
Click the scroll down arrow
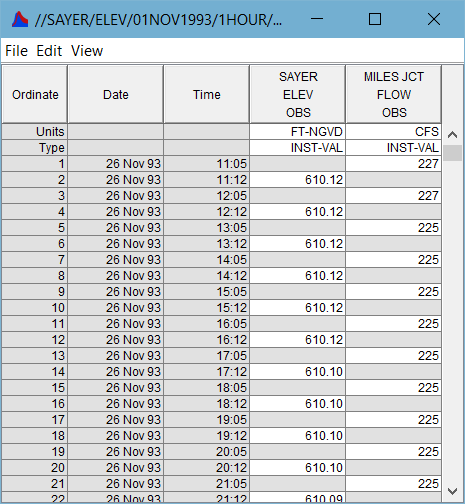[452, 491]
